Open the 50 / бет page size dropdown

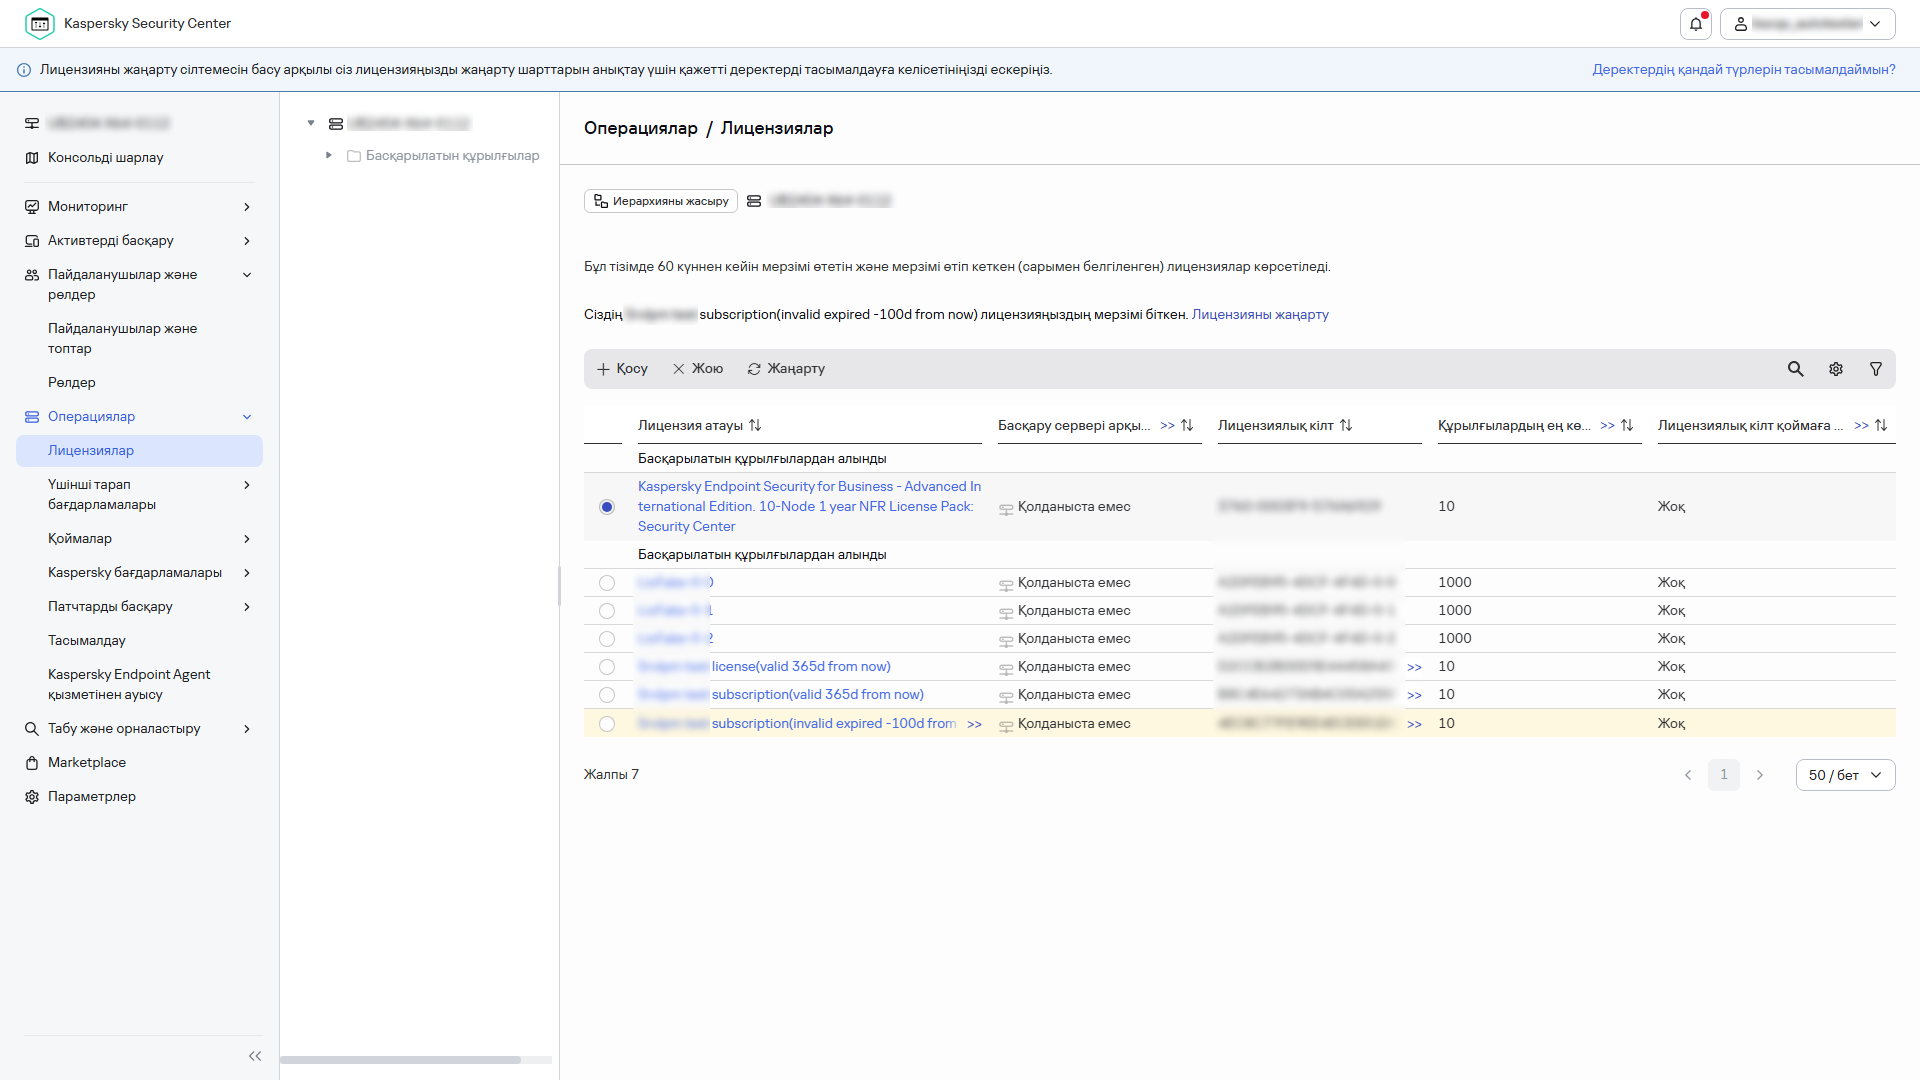(x=1845, y=775)
